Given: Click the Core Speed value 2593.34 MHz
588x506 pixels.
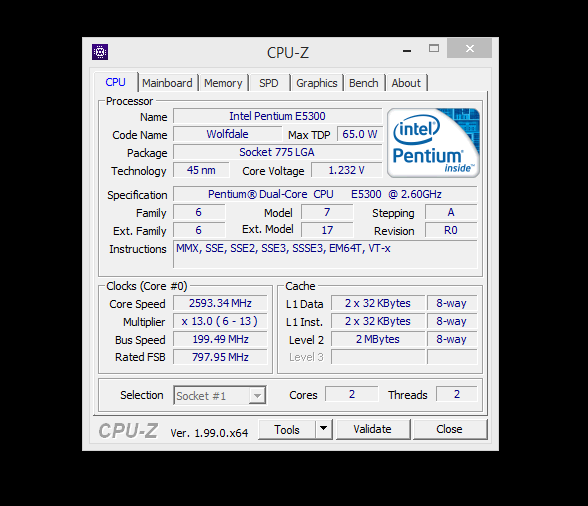Looking at the screenshot, I should point(220,303).
